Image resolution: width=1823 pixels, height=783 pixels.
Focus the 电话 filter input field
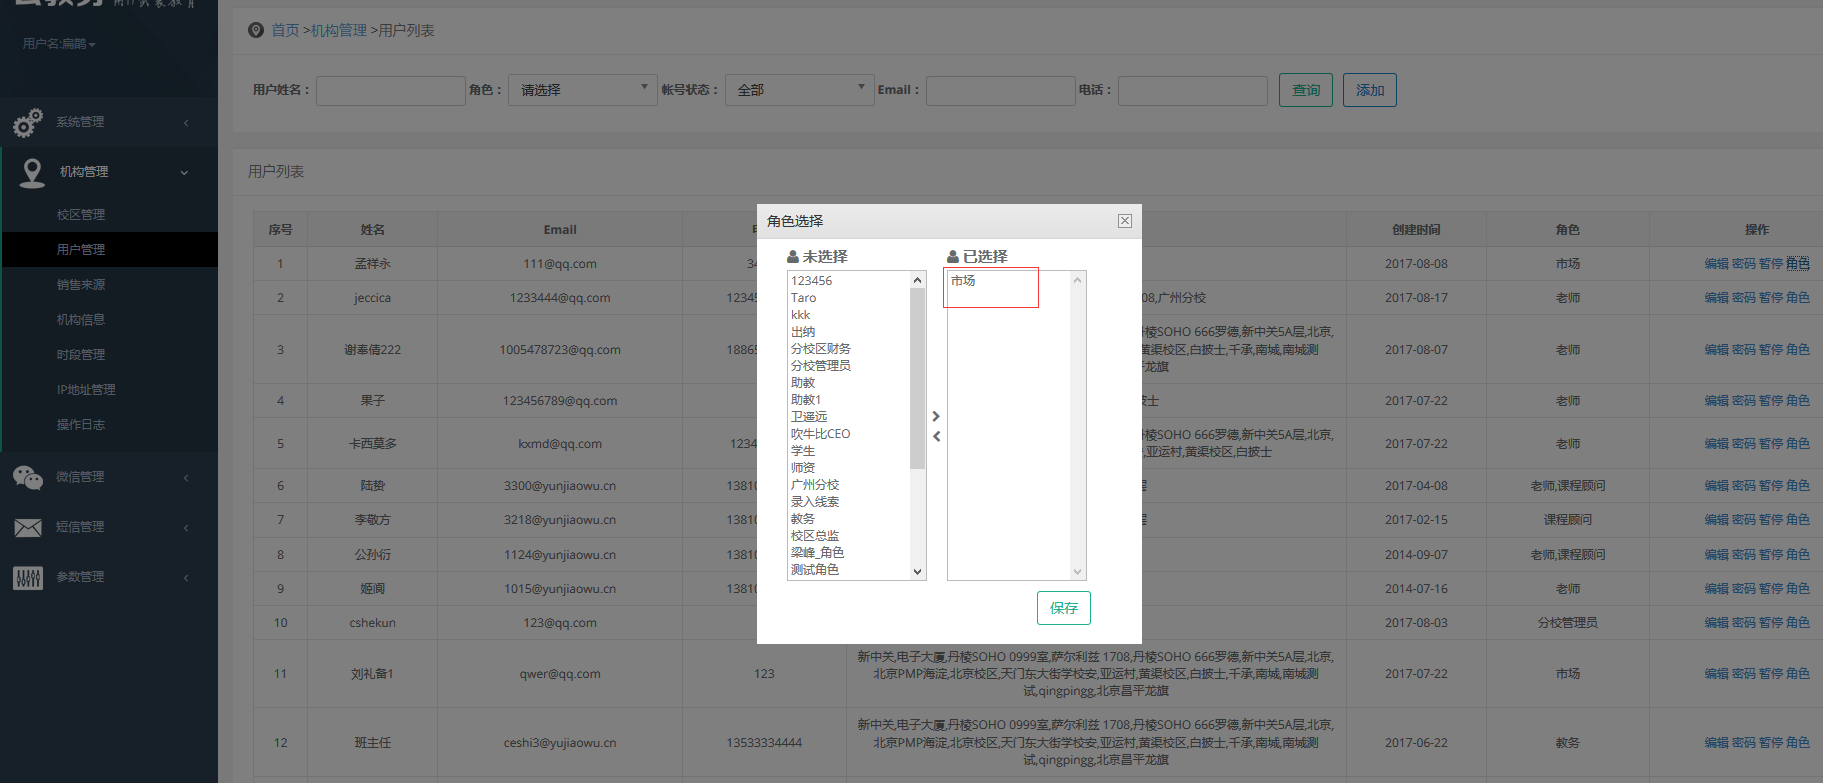pyautogui.click(x=1193, y=91)
